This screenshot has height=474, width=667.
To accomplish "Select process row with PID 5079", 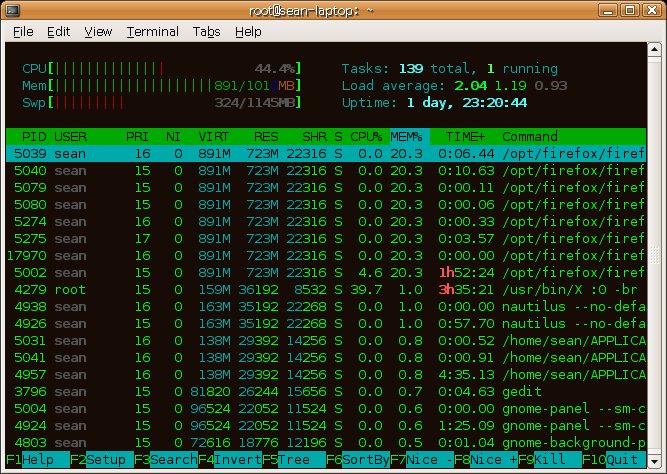I will pos(326,188).
